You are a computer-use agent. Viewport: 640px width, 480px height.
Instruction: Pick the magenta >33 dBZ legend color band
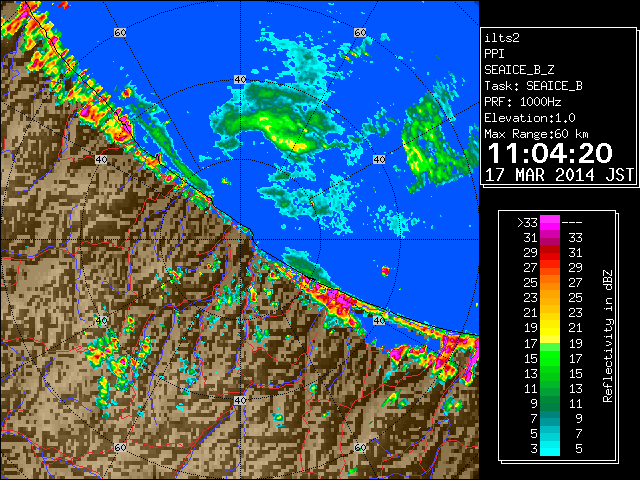pos(550,223)
